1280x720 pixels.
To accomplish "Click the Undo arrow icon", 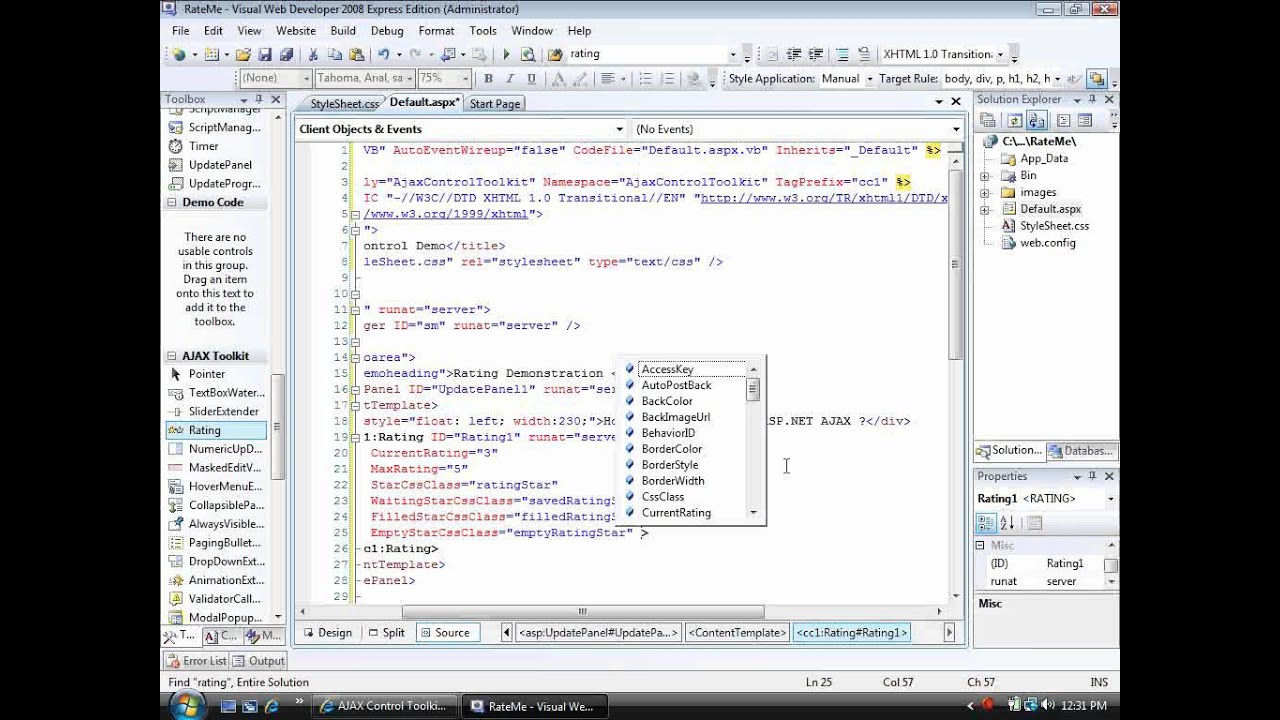I will (x=384, y=55).
